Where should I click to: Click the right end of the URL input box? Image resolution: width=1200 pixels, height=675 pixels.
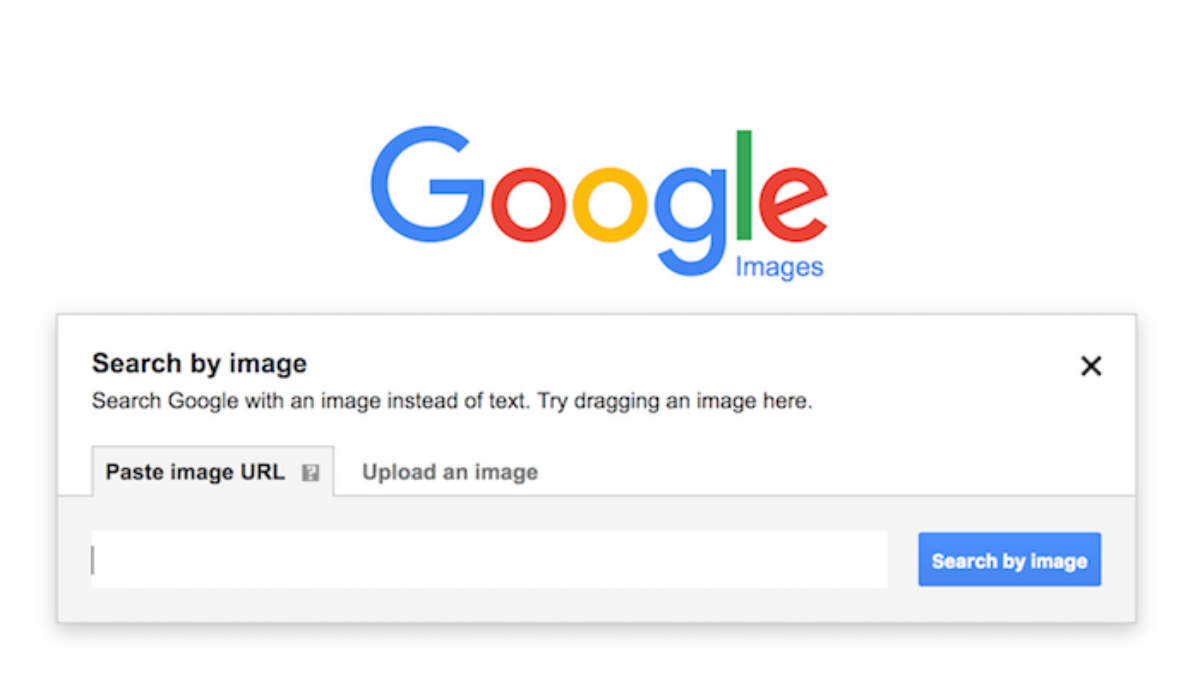coord(870,560)
